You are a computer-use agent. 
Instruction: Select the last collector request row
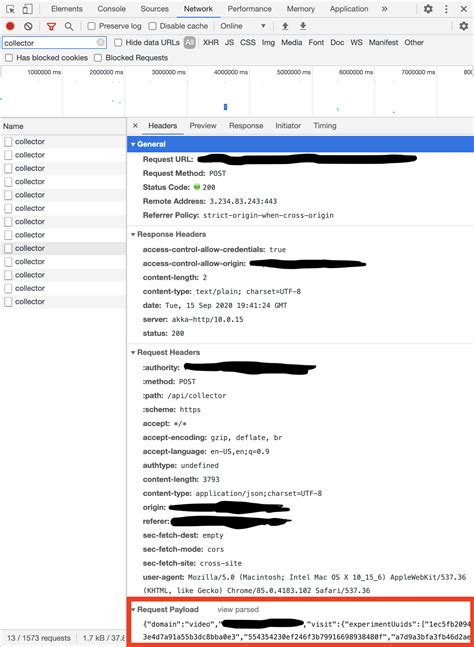[63, 302]
